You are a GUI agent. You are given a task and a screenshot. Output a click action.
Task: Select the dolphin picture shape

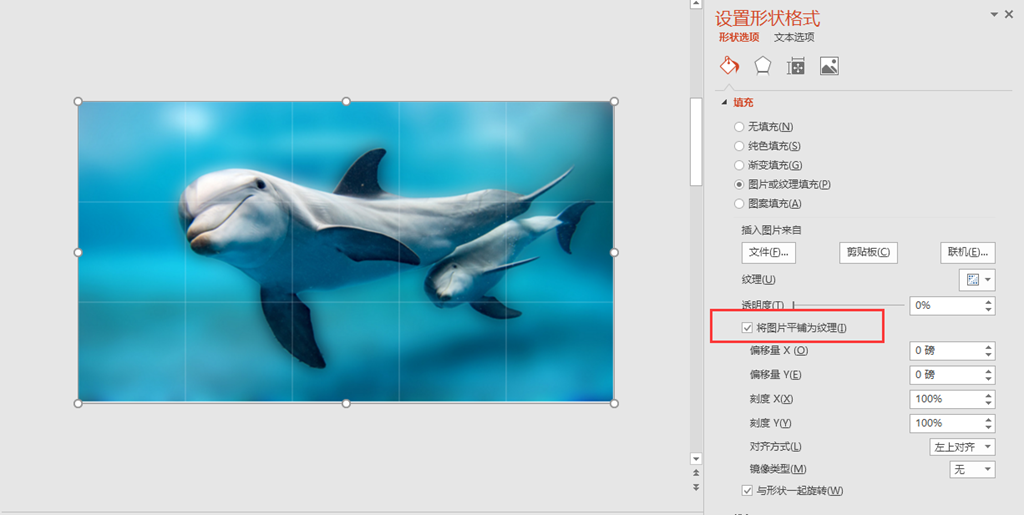pos(346,252)
